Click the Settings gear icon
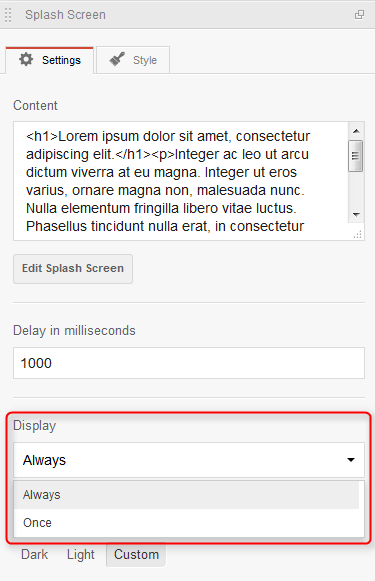The height and width of the screenshot is (581, 375). point(26,60)
